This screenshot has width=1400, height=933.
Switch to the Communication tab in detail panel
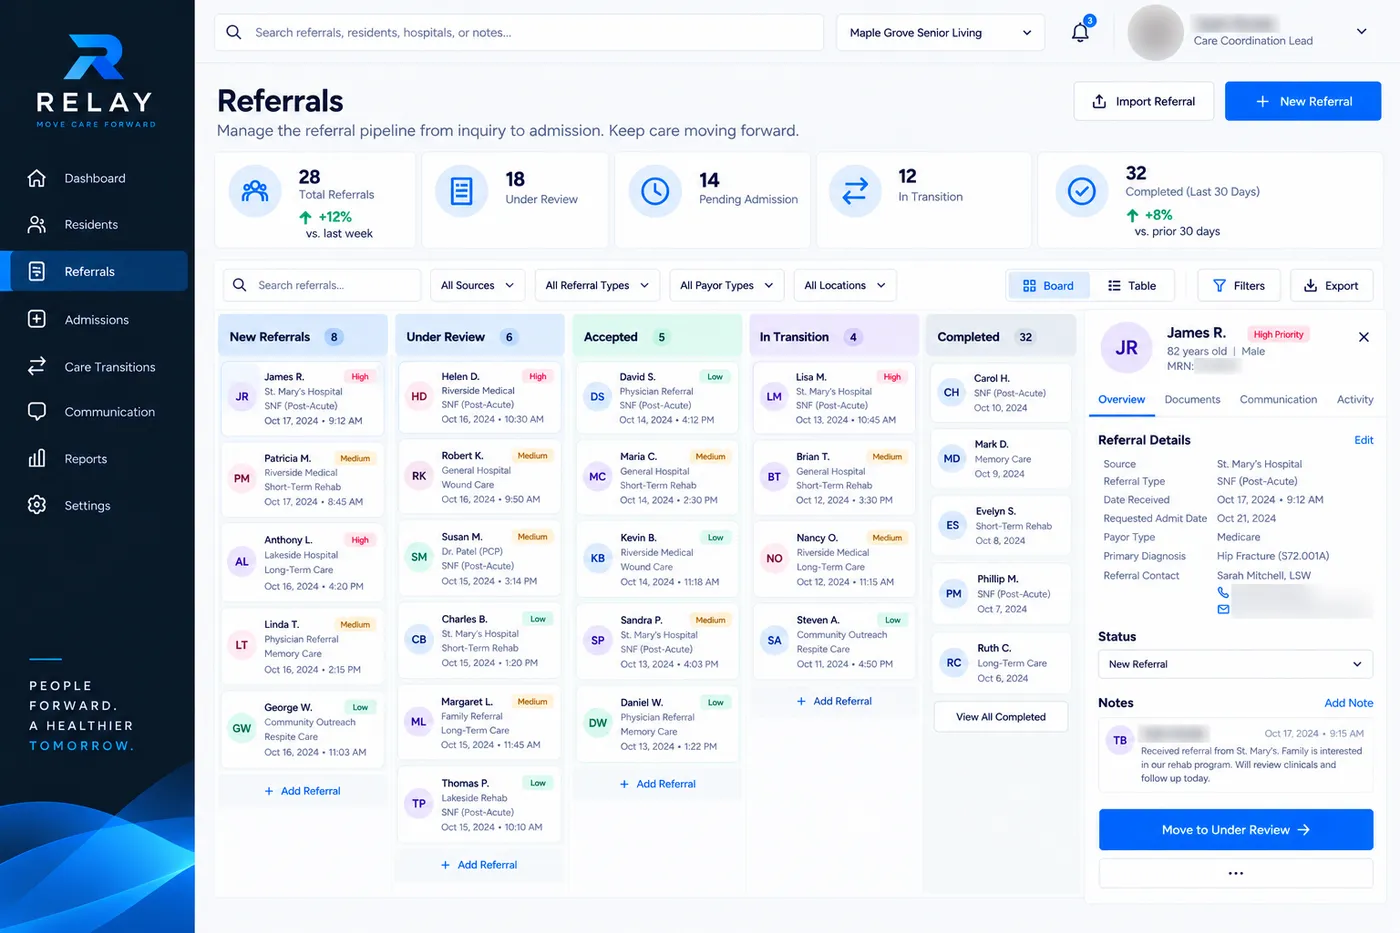pos(1278,399)
